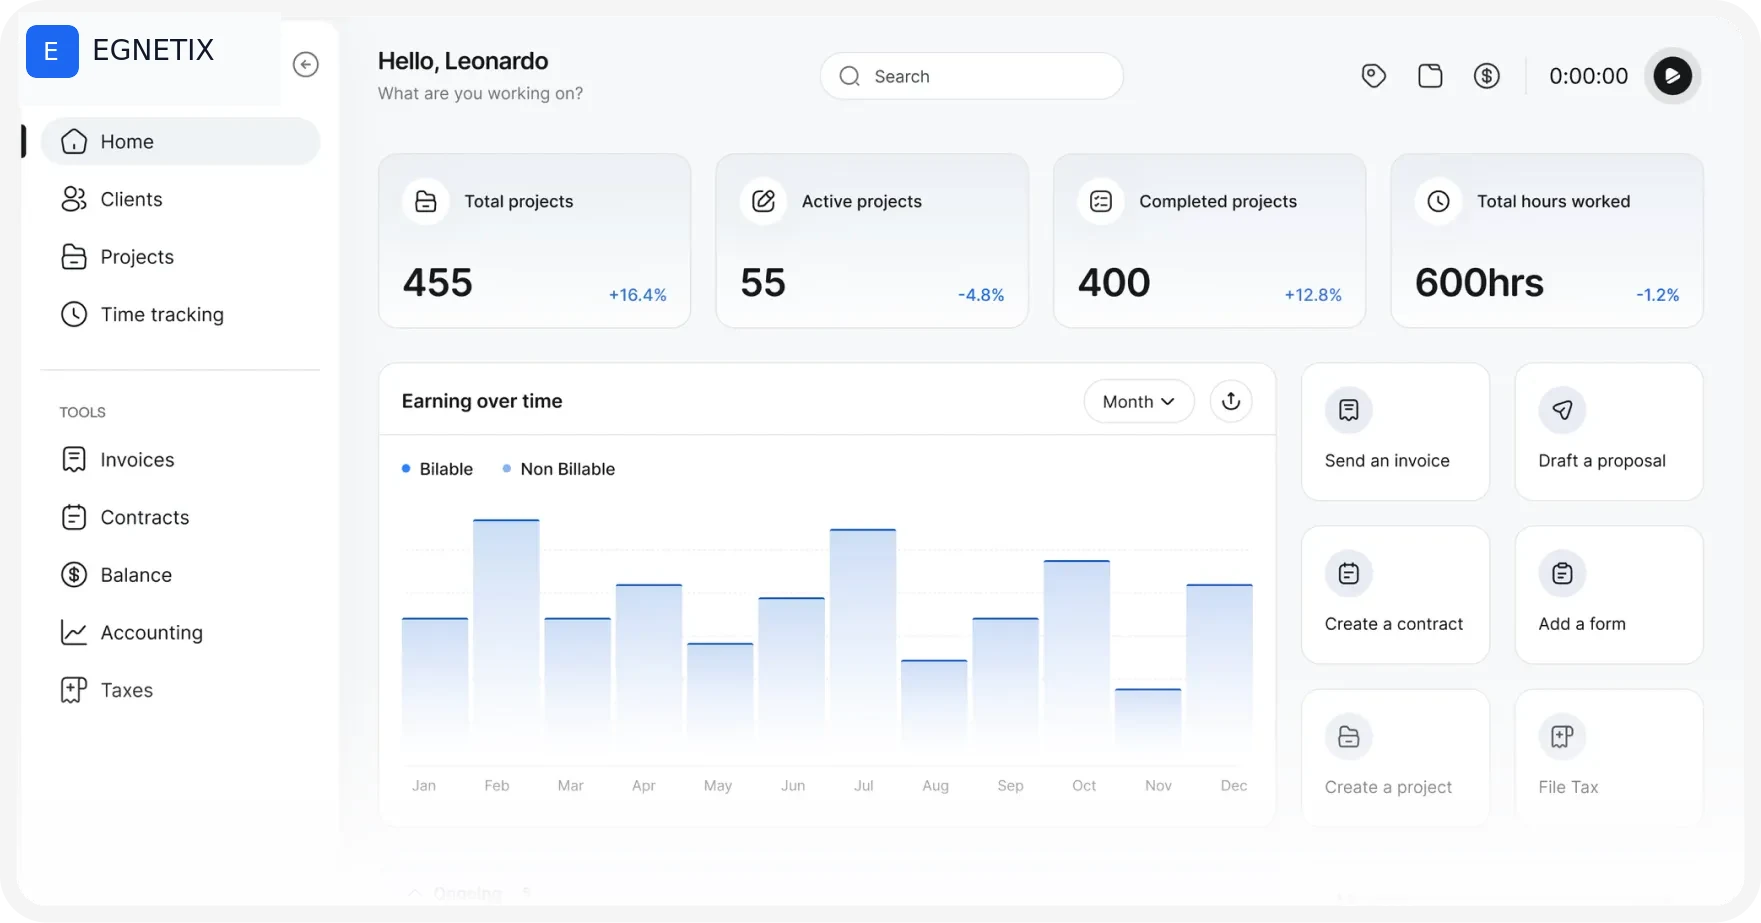The image size is (1761, 923).
Task: Click the Hello, Leonardo greeting
Action: 463,61
